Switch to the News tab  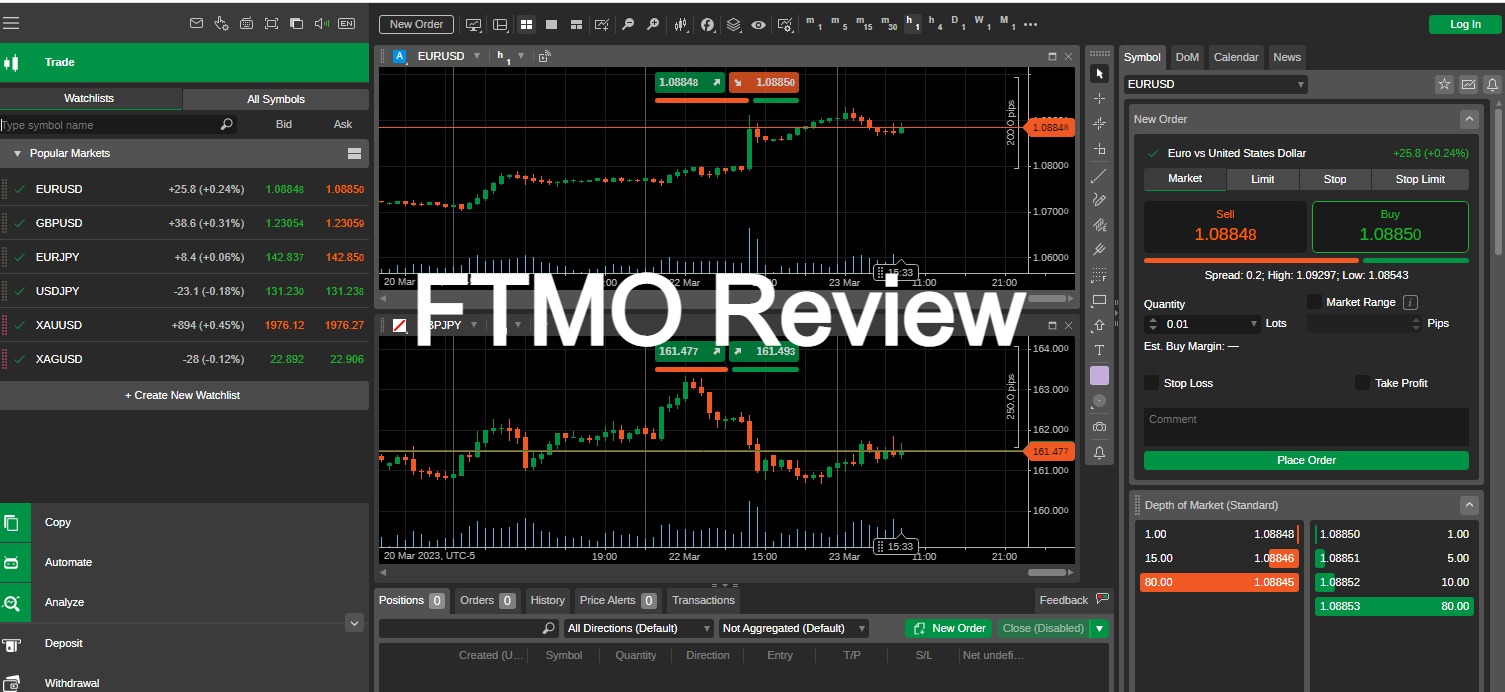click(x=1287, y=57)
